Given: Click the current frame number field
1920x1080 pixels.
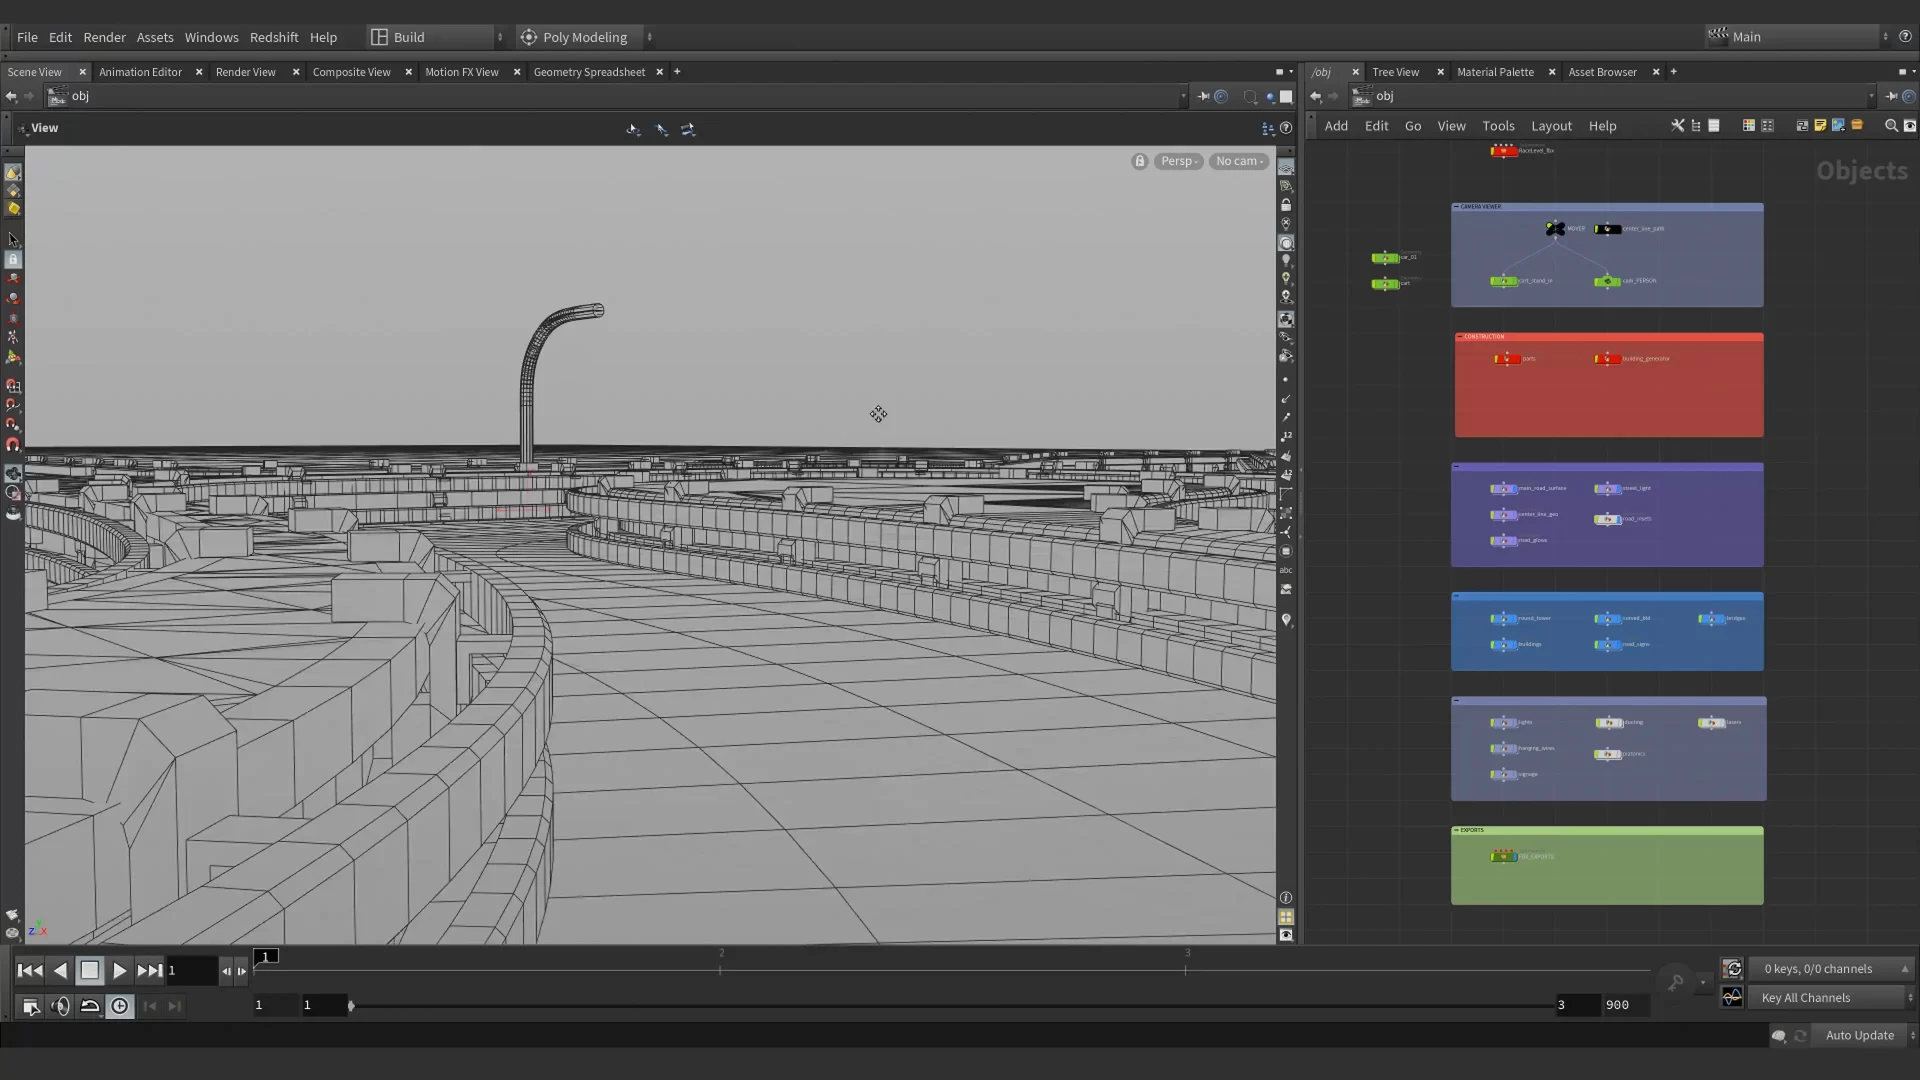Looking at the screenshot, I should pos(191,970).
